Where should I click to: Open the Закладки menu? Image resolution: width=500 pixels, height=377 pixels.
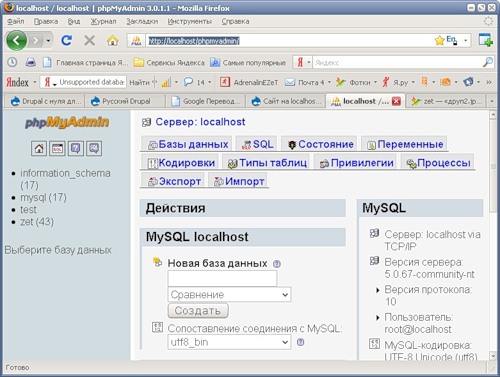142,21
